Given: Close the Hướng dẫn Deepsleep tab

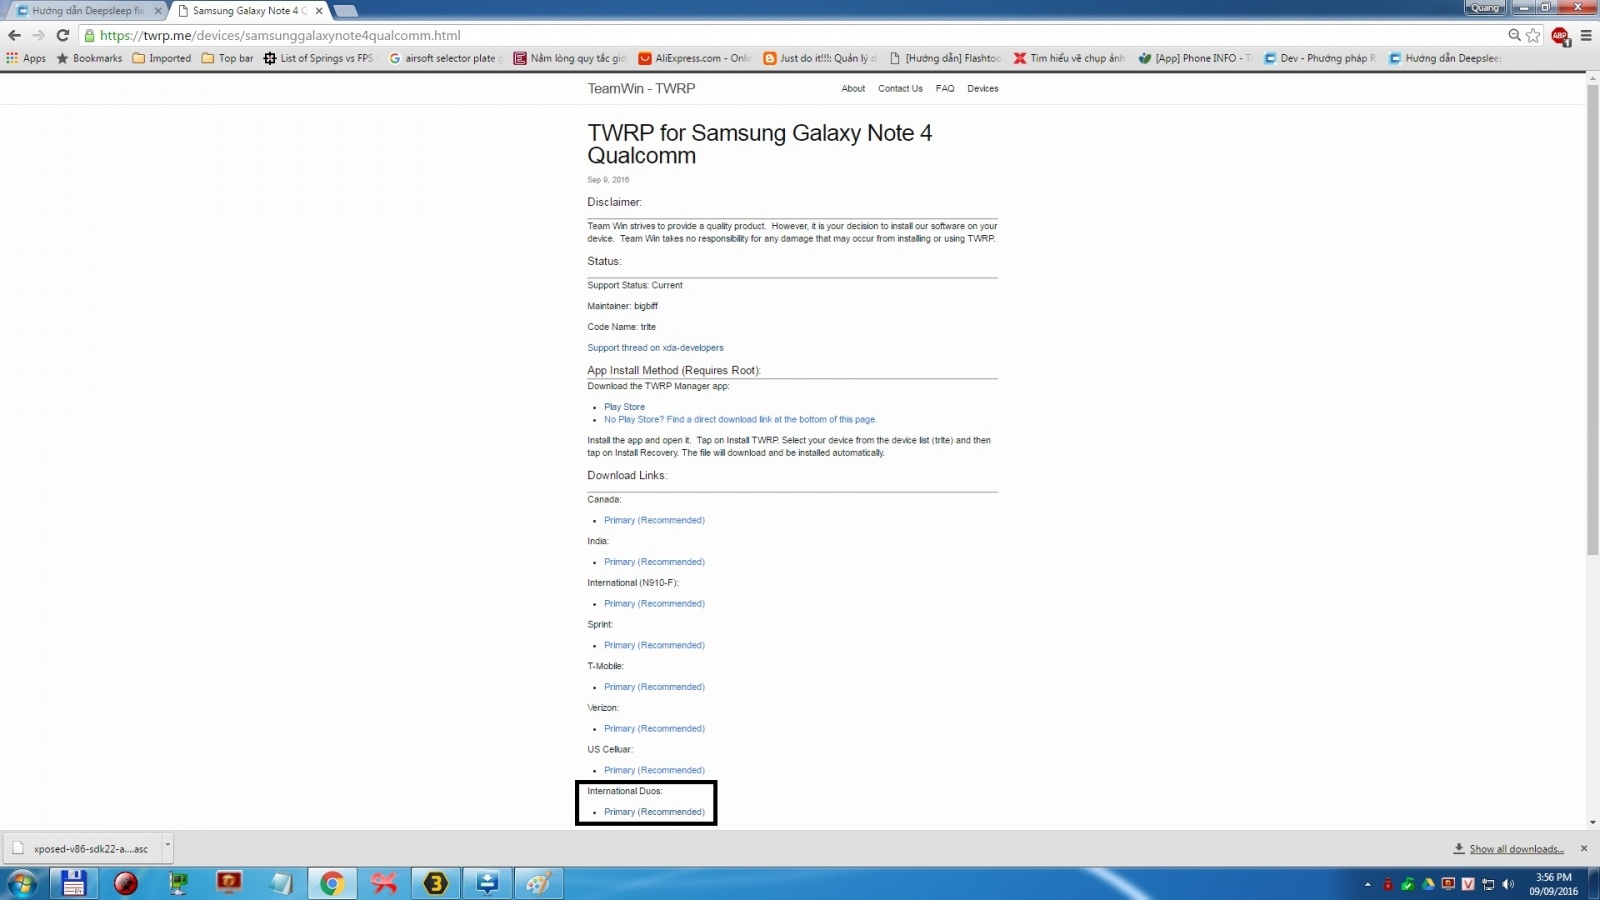Looking at the screenshot, I should pos(158,11).
